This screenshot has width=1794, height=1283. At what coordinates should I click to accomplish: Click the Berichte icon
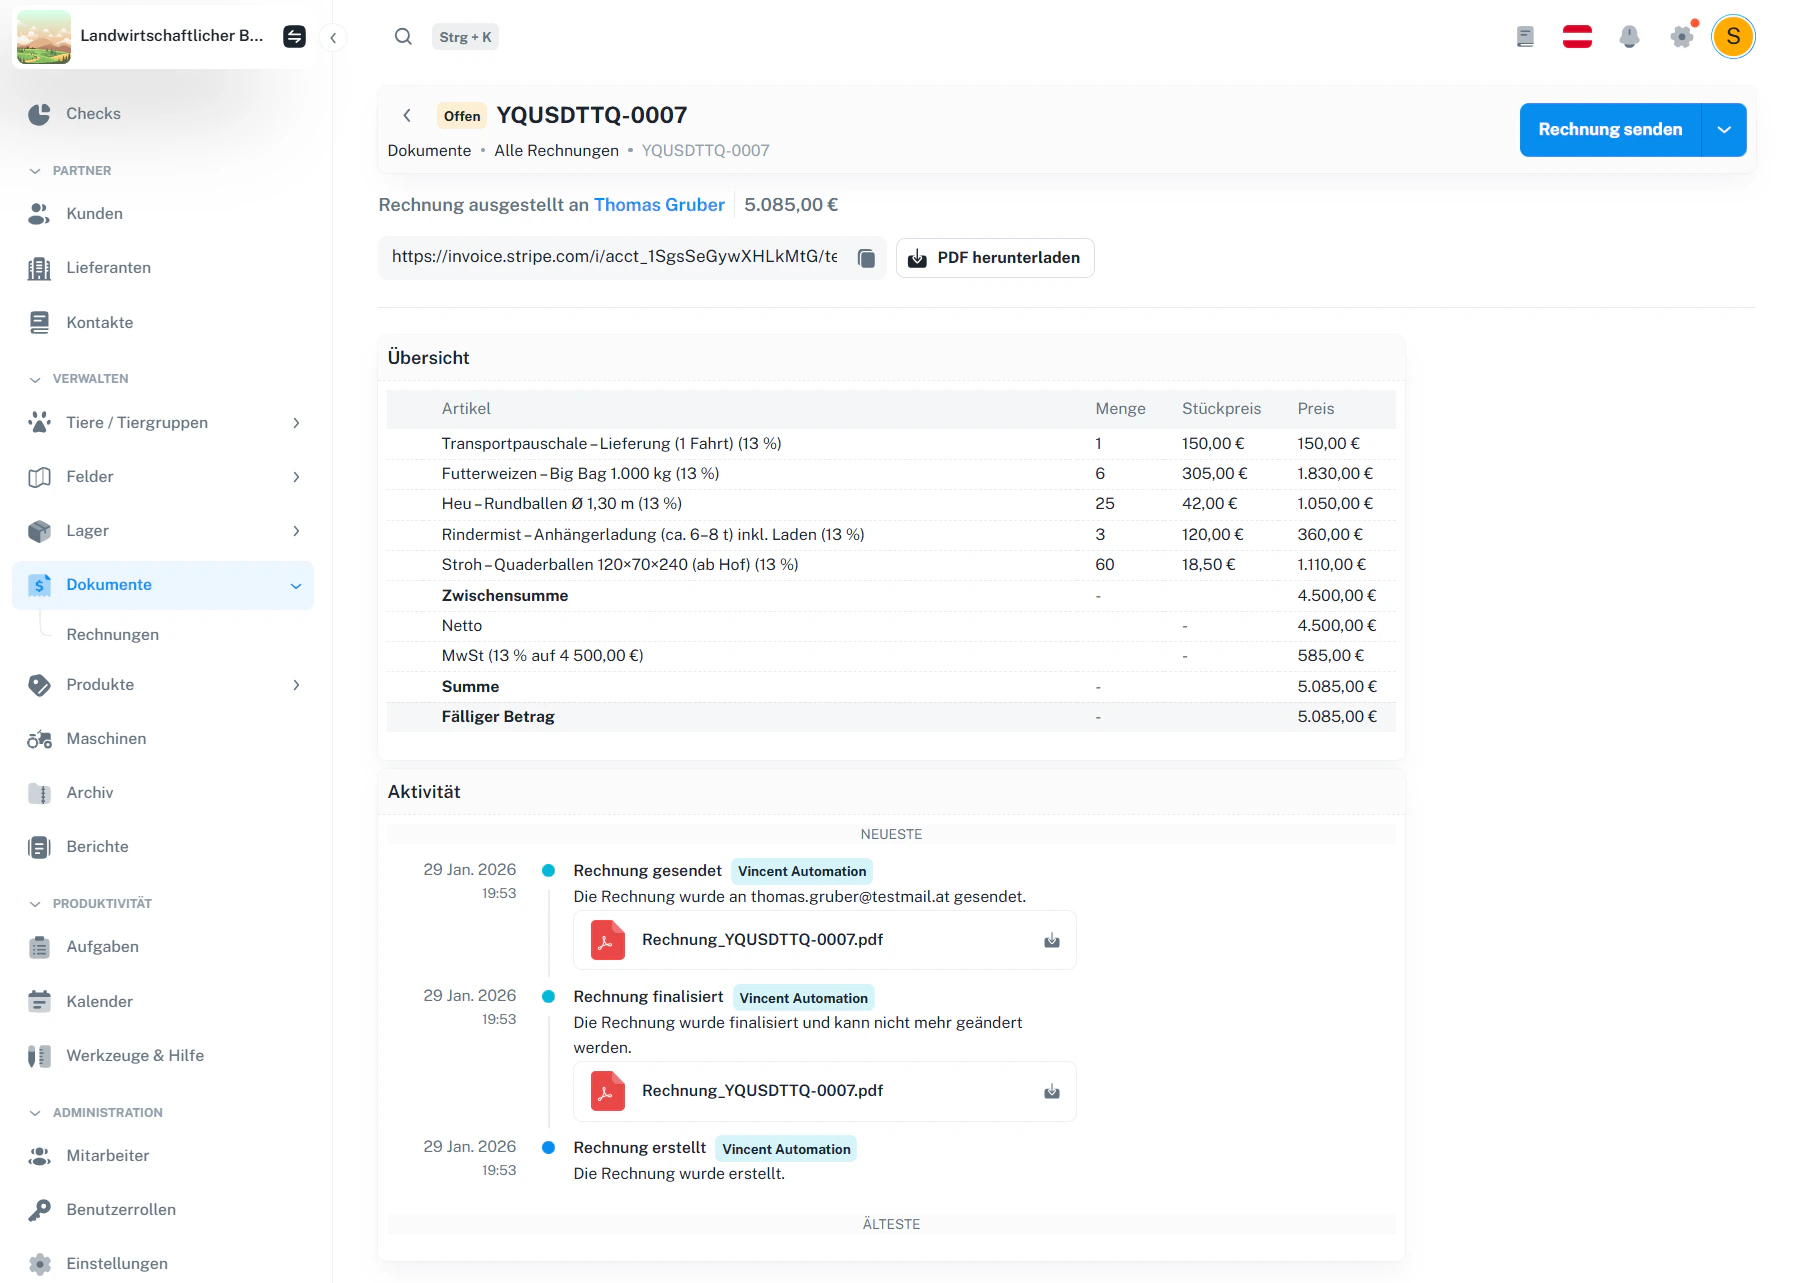tap(39, 847)
